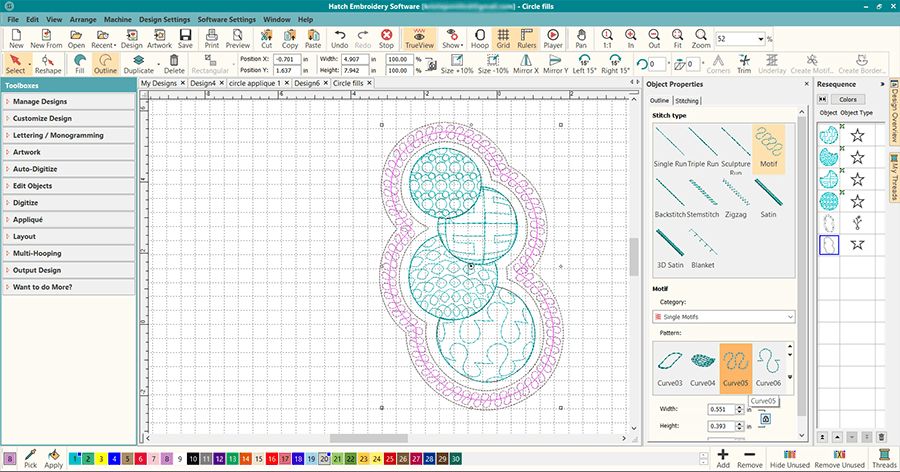Screen dimensions: 900x472
Task: Switch to the Stitching tab
Action: tap(687, 101)
